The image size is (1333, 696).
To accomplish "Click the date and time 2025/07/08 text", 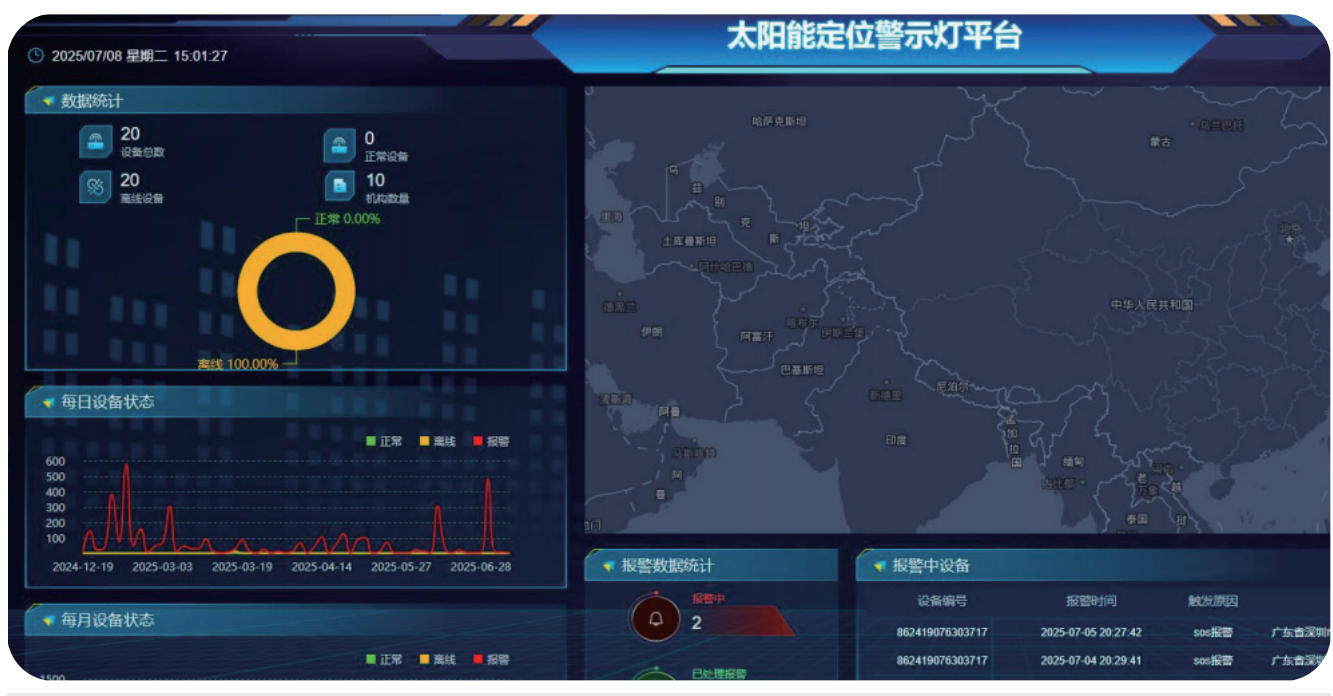I will pyautogui.click(x=139, y=56).
